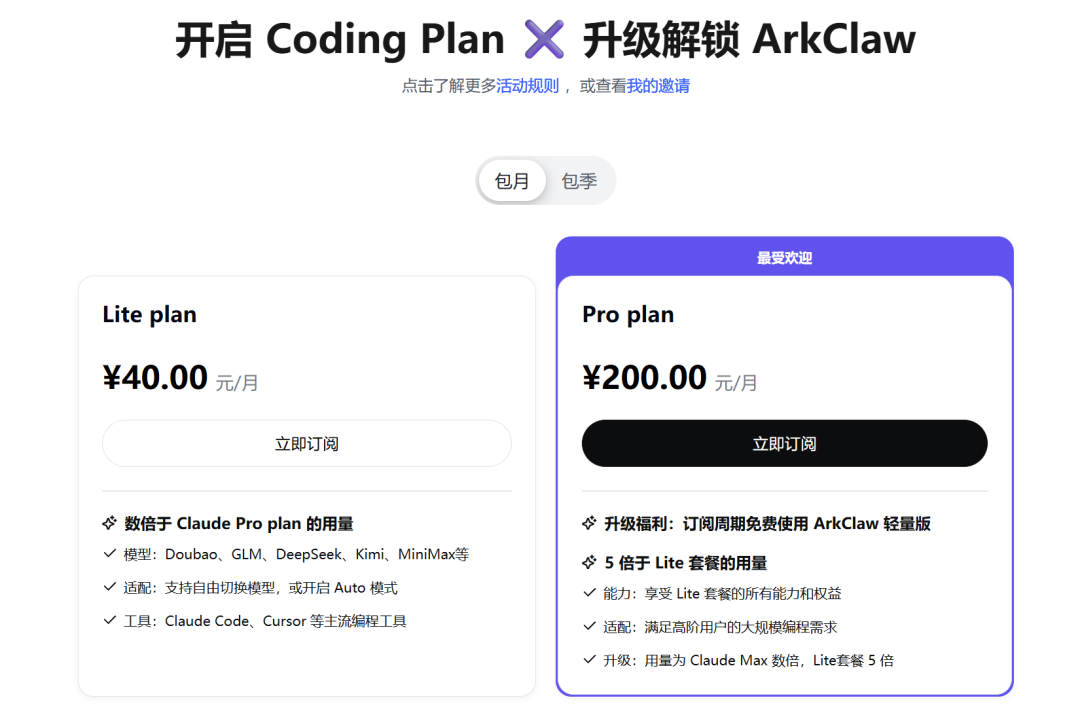The image size is (1080, 717).
Task: Click the checkmark beside Lite's 适配 feature line
Action: [110, 587]
